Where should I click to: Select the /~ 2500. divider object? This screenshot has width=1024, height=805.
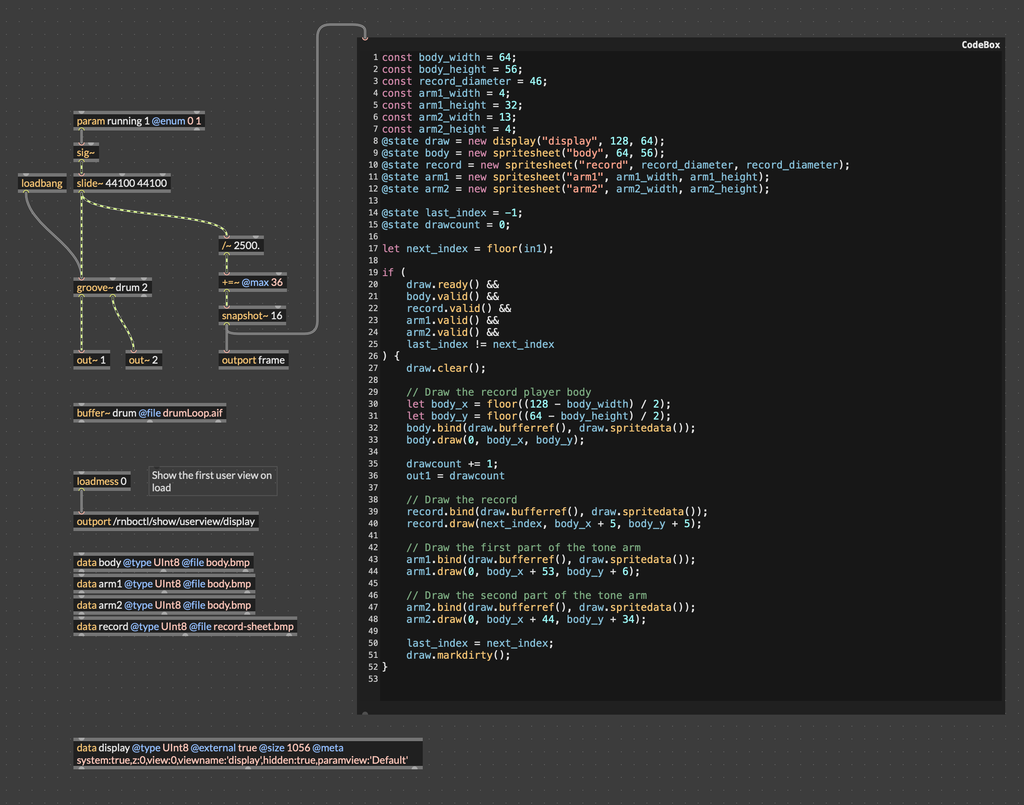pos(241,245)
